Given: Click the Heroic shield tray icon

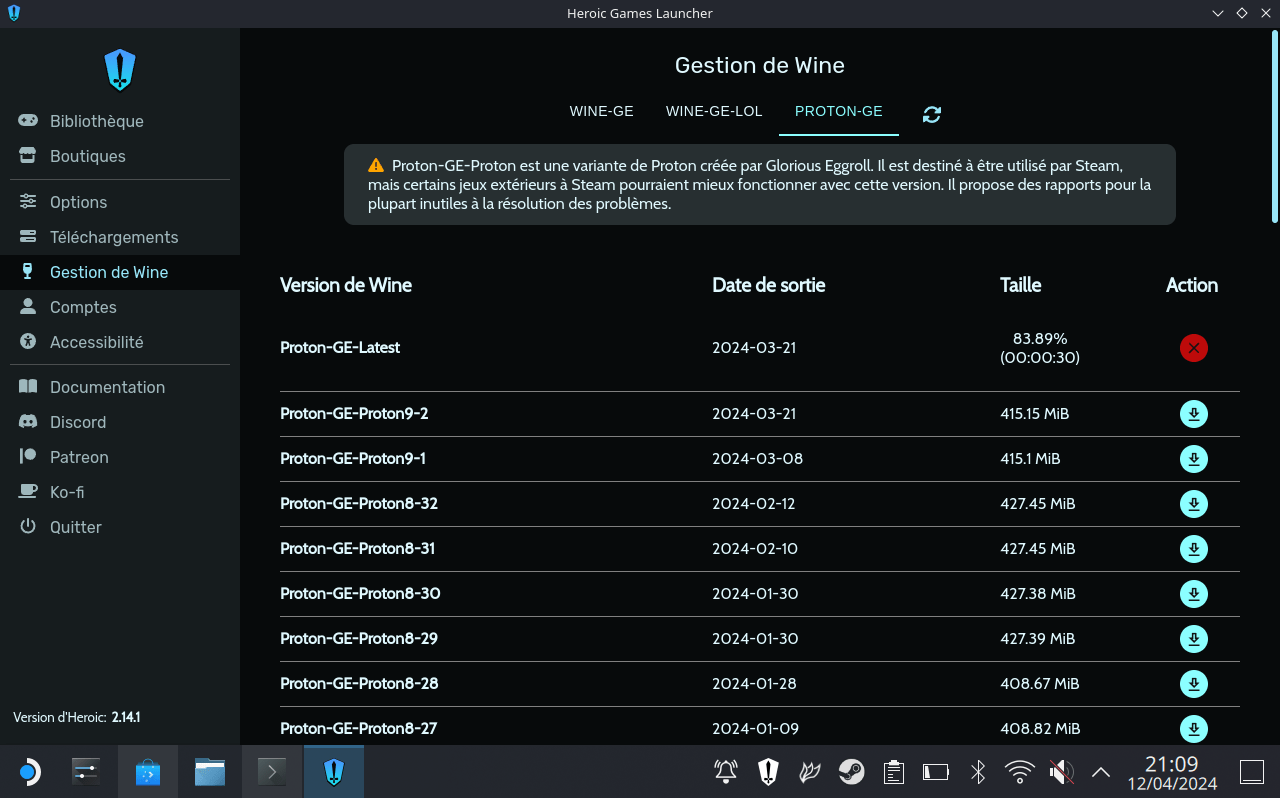Looking at the screenshot, I should tap(768, 771).
